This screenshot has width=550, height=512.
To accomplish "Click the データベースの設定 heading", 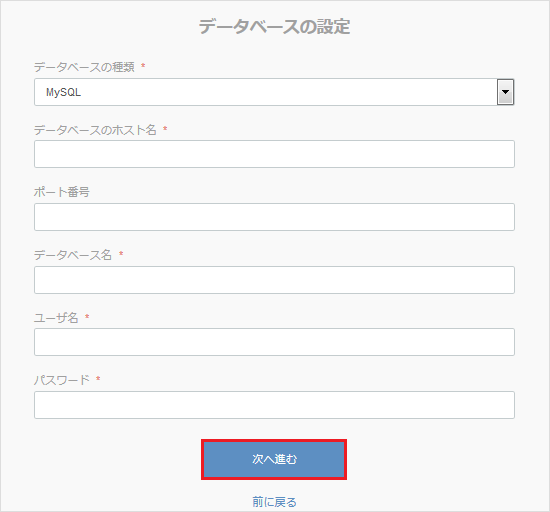I will click(x=274, y=27).
